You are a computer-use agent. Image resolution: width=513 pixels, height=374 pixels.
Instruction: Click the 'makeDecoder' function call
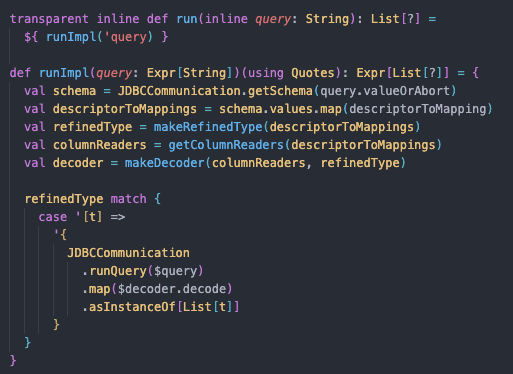(165, 163)
